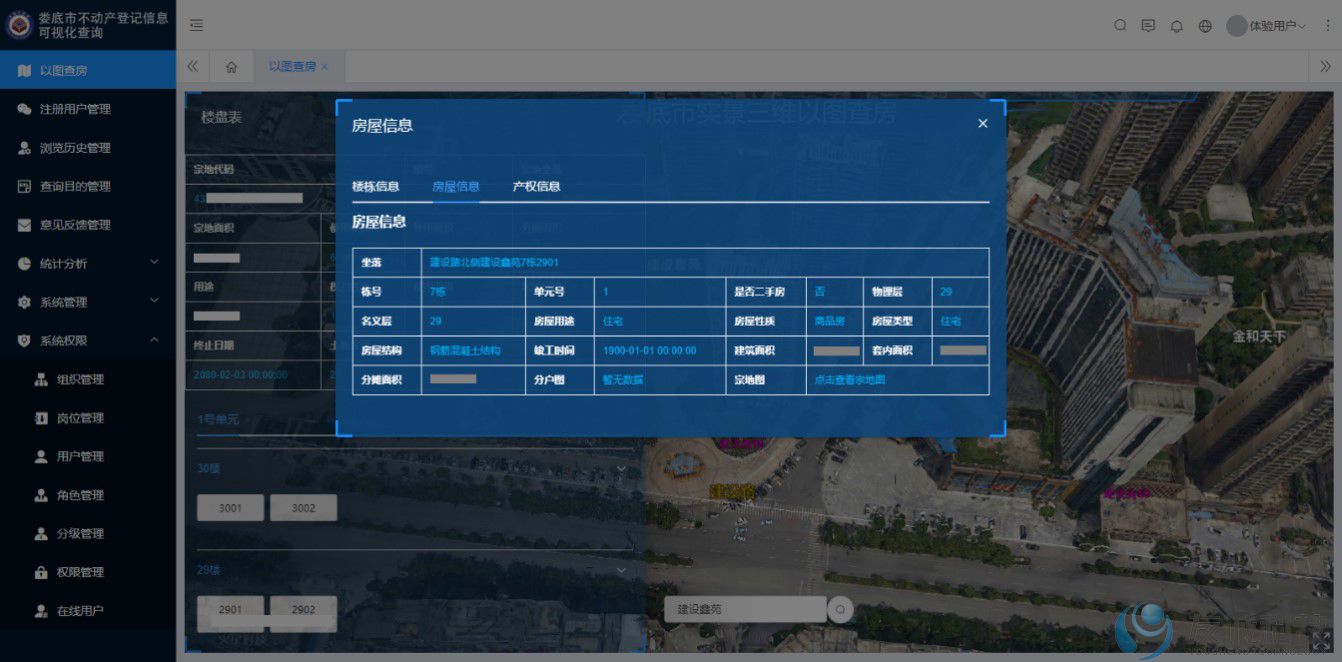
Task: Collapse the 系统权限 sidebar menu
Action: (88, 341)
